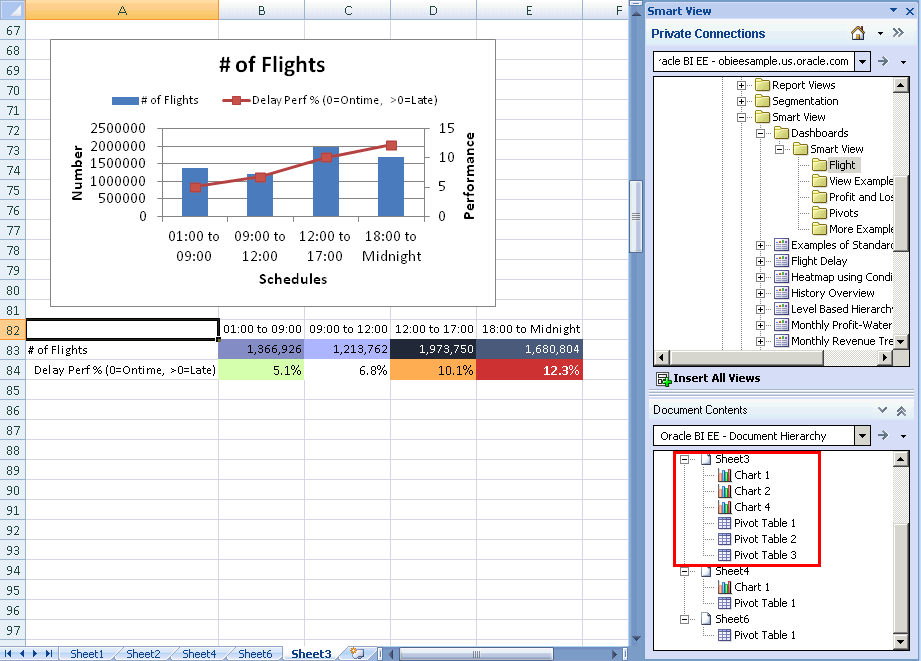Image resolution: width=921 pixels, height=661 pixels.
Task: Select Pivot Table 1 under Sheet6
Action: coord(765,635)
